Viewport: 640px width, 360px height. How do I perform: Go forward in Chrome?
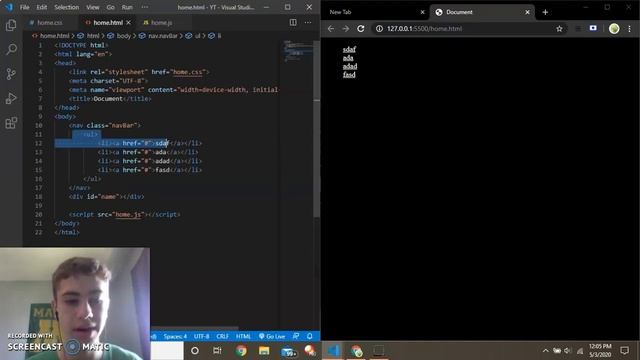(346, 29)
